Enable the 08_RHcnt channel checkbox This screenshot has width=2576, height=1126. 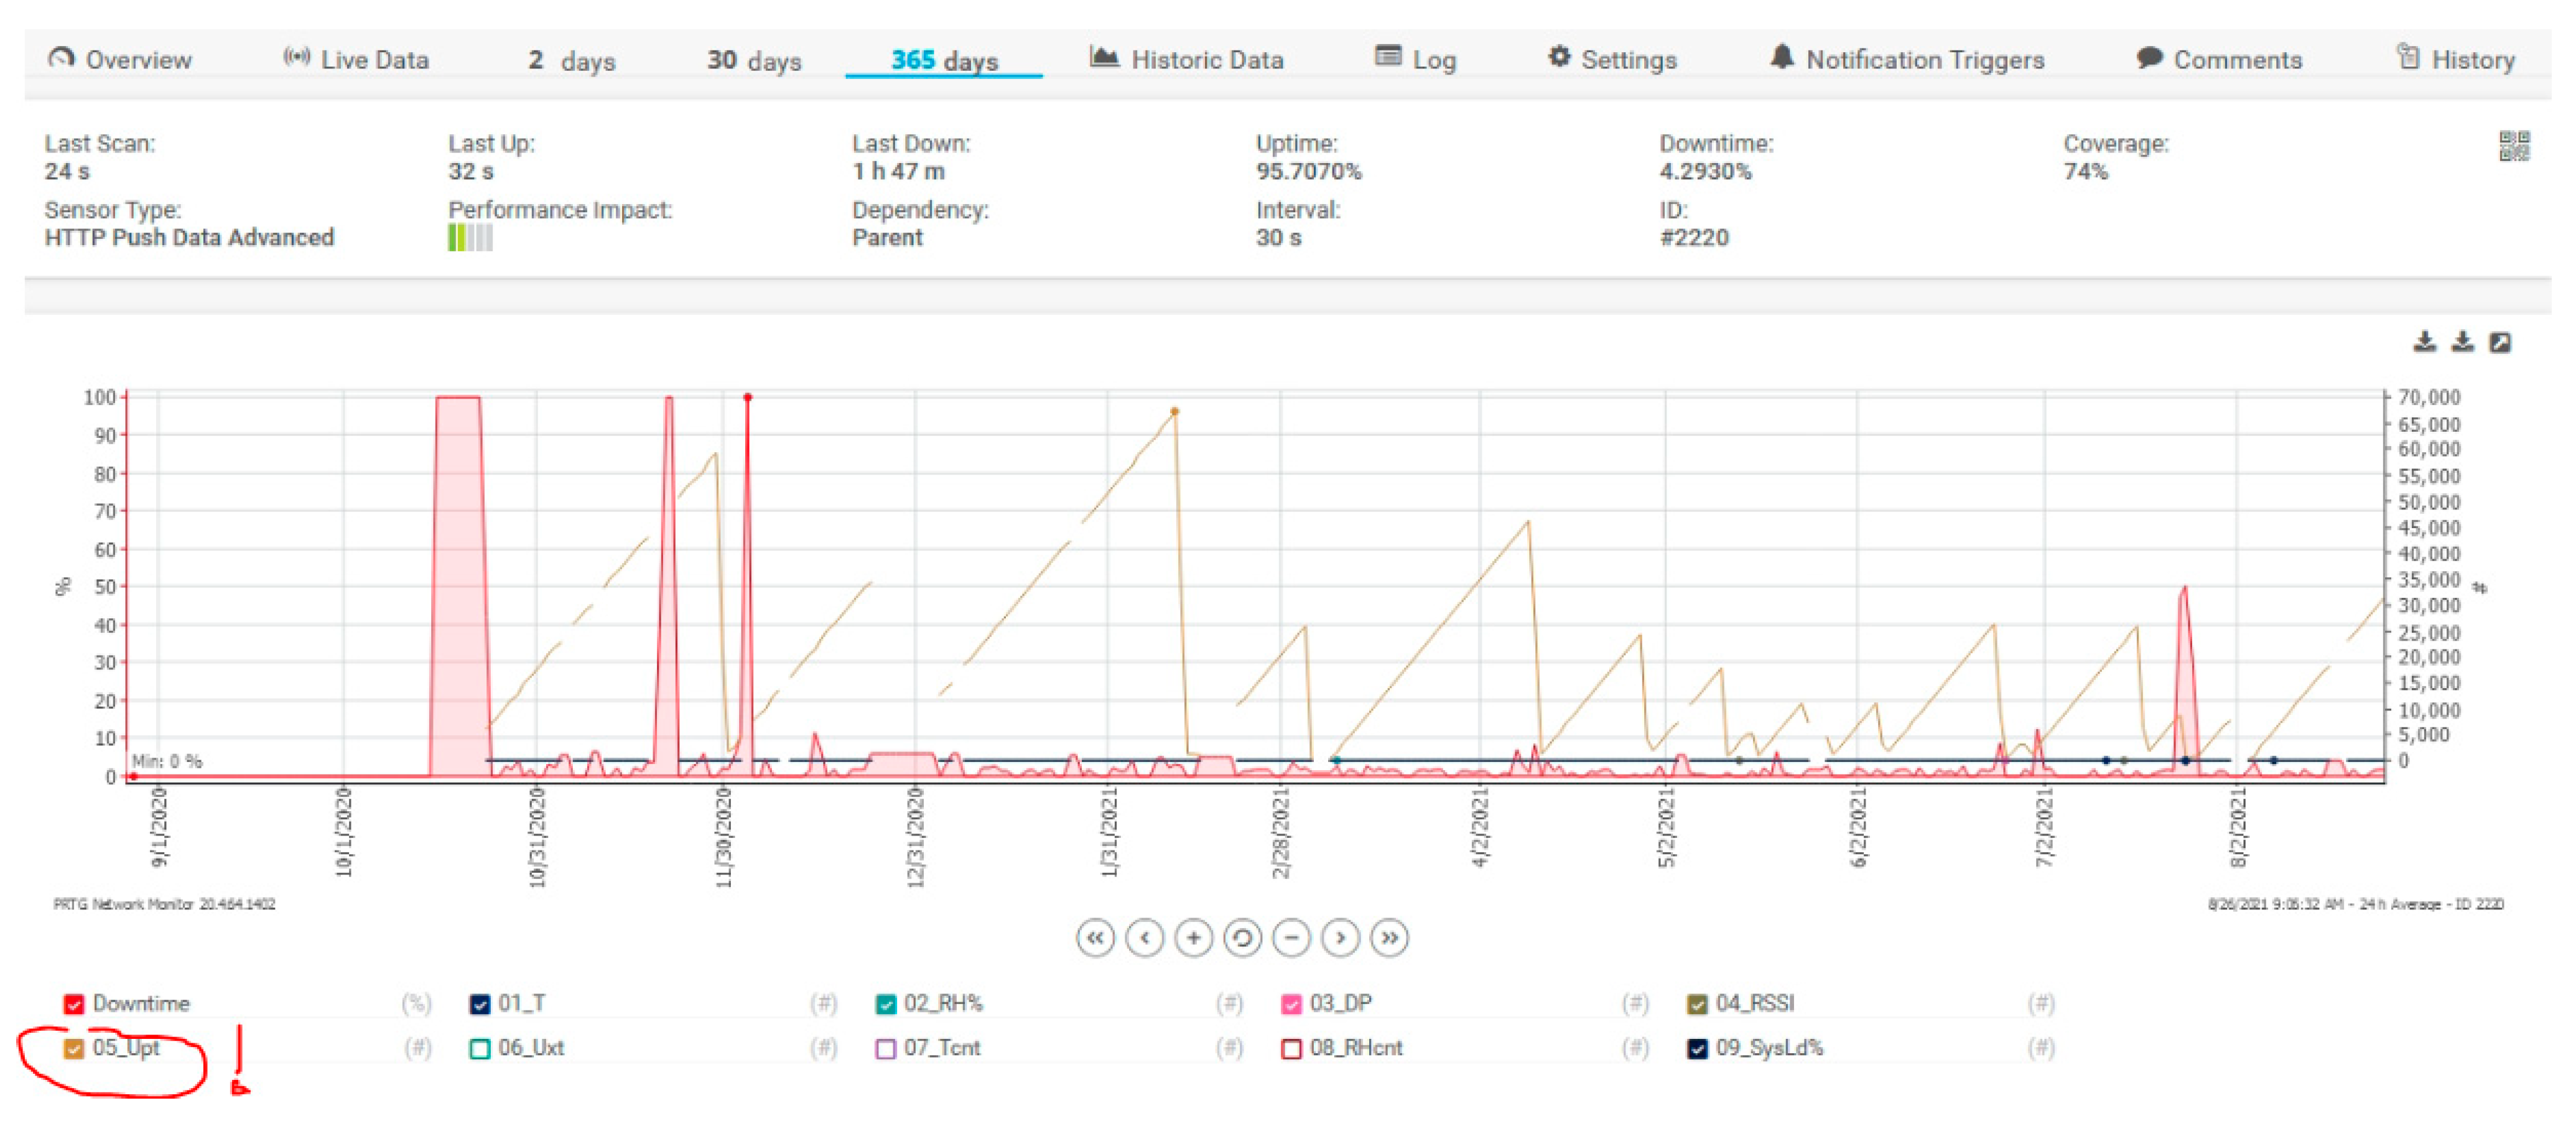[x=1291, y=1048]
